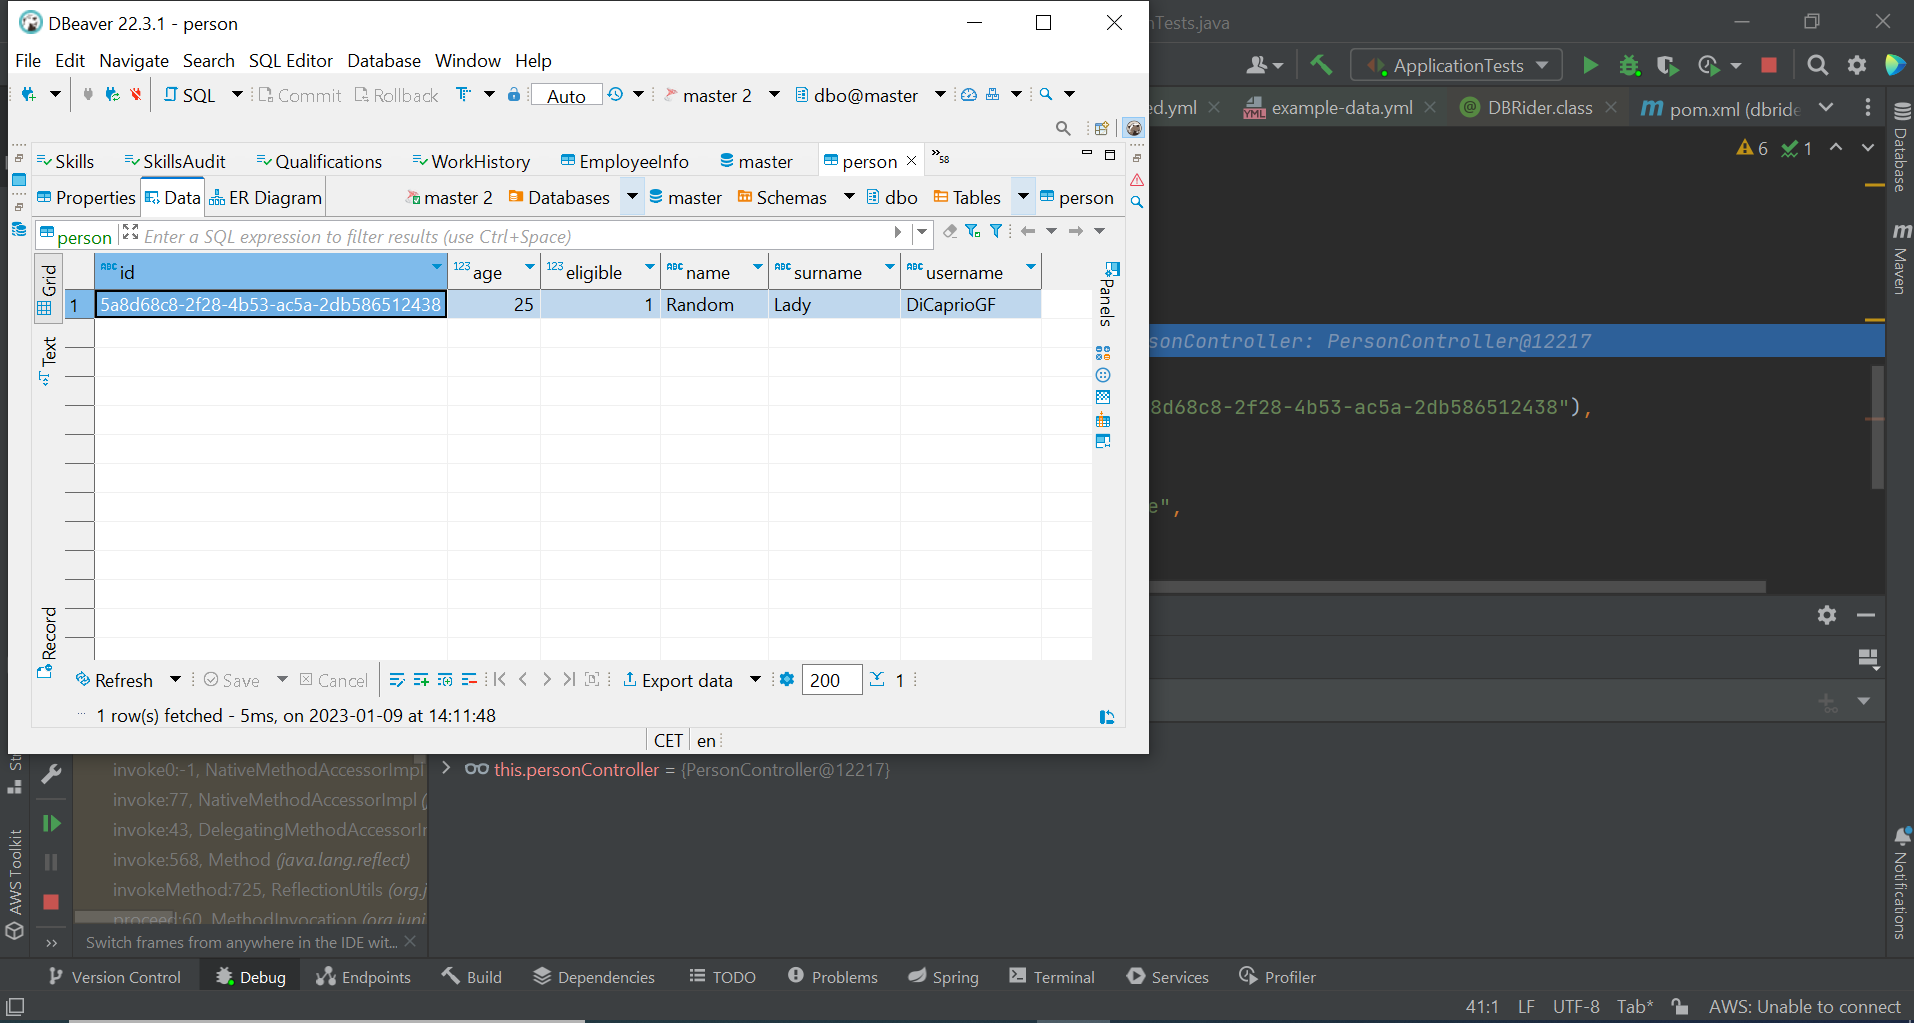Screen dimensions: 1914x1023
Task: Switch to the ER Diagram tab
Action: click(265, 197)
